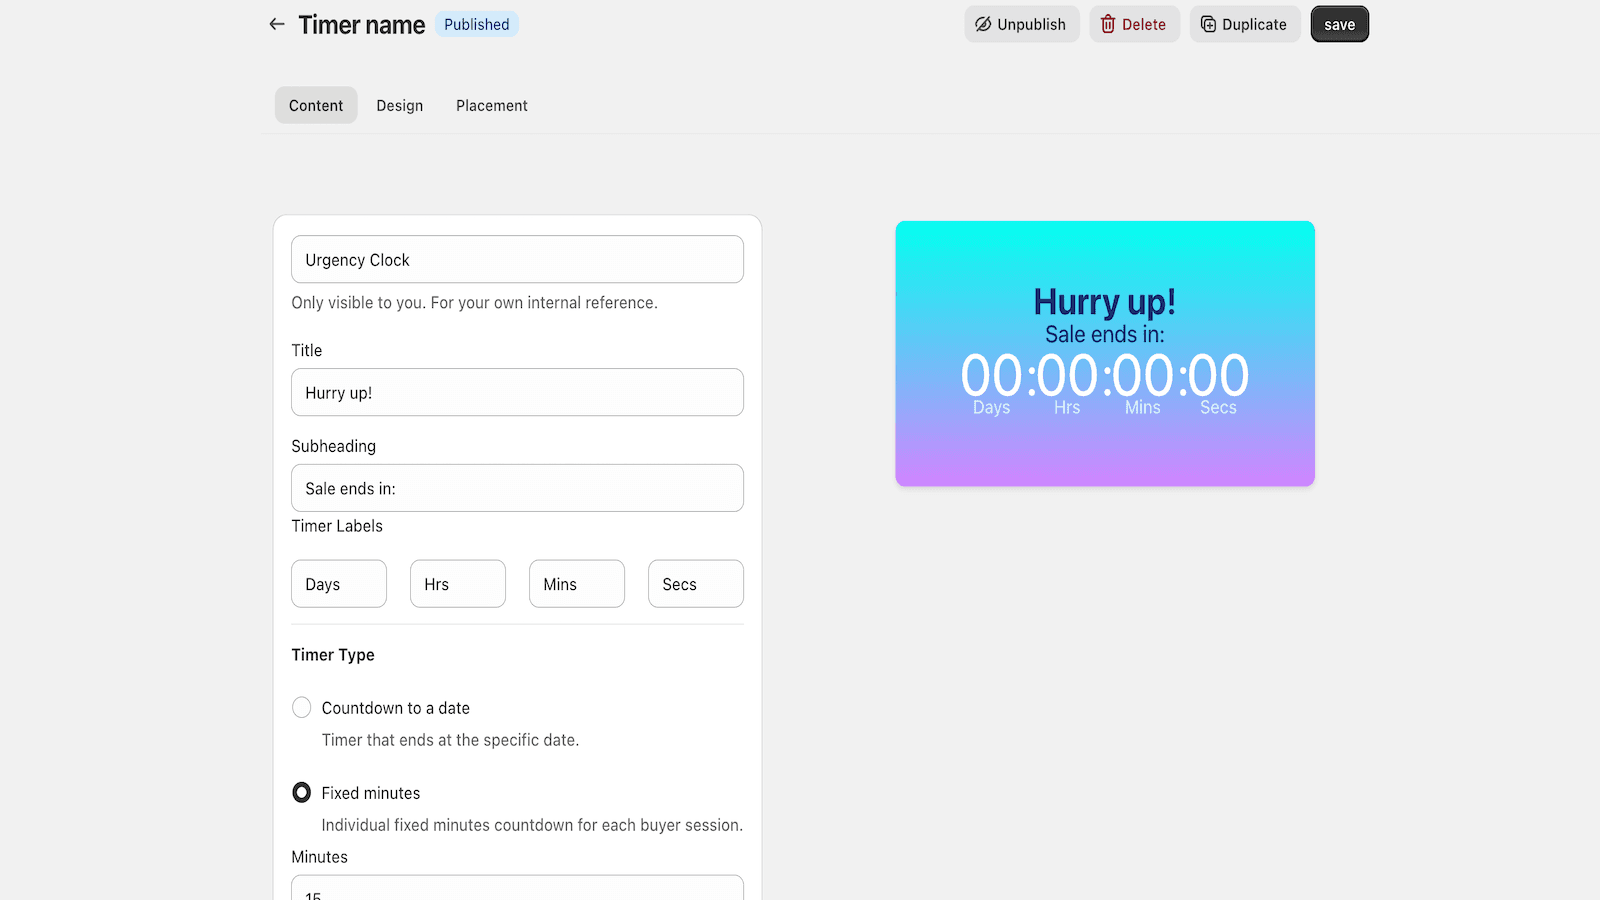Edit the Hrs timer label field
Image resolution: width=1600 pixels, height=900 pixels.
pos(457,584)
